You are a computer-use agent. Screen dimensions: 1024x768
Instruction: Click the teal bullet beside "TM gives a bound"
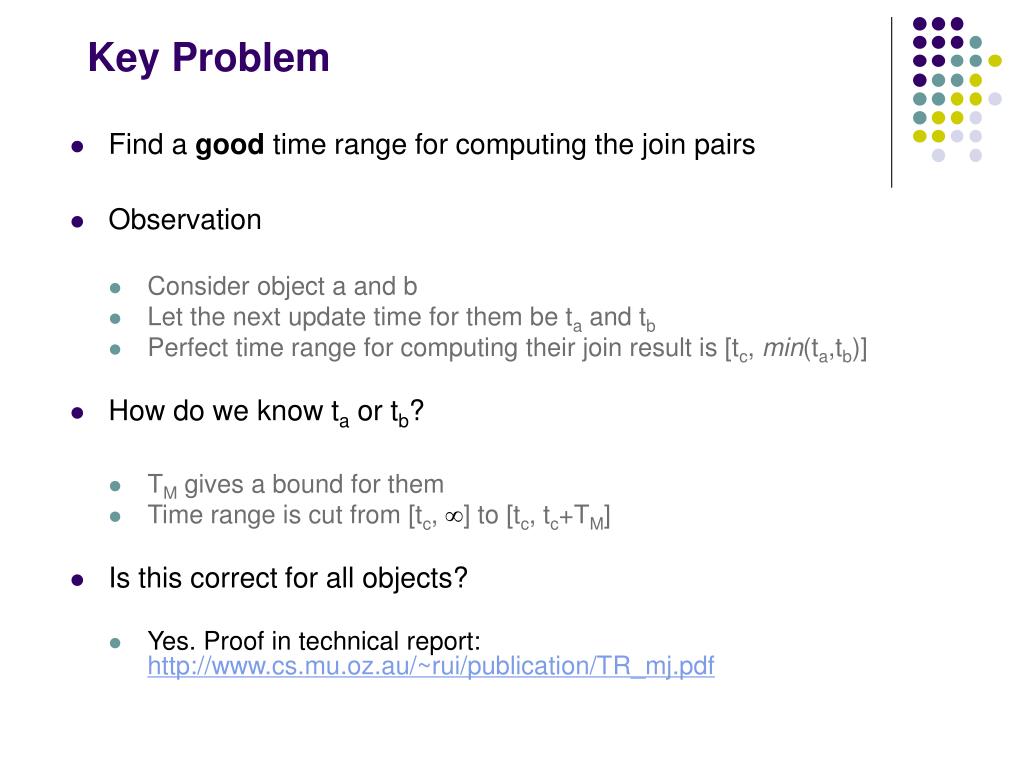tap(116, 486)
